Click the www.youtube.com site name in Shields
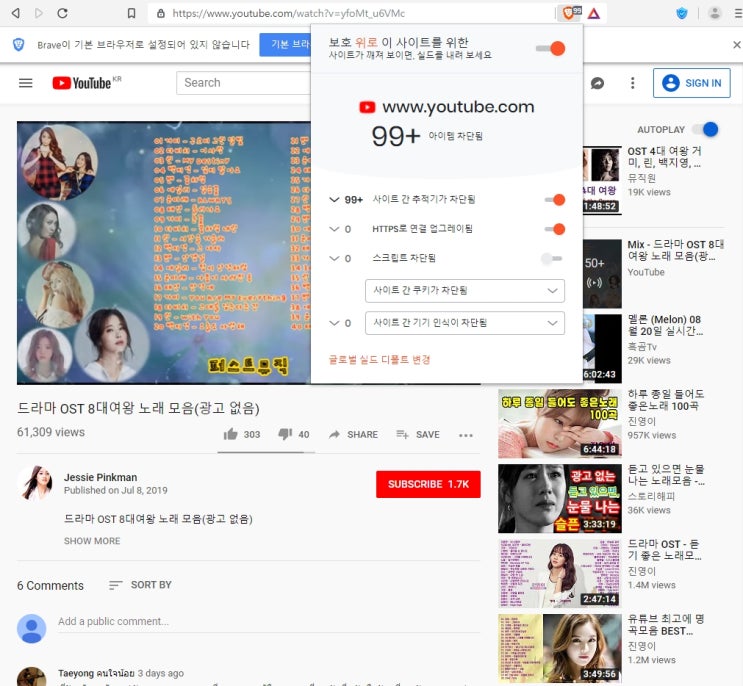The image size is (743, 686). coord(458,107)
